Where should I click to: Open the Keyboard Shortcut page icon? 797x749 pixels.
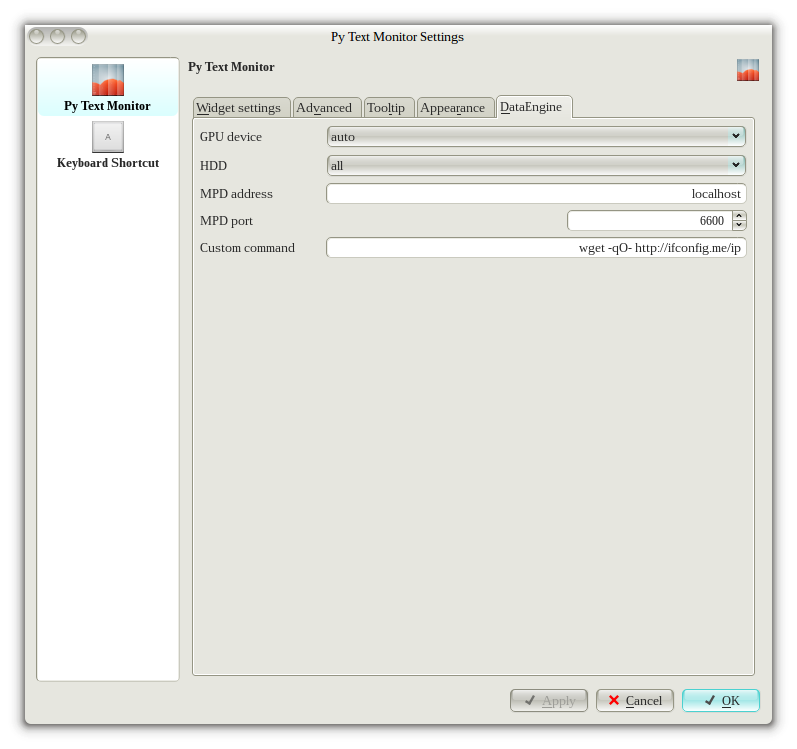(x=107, y=137)
